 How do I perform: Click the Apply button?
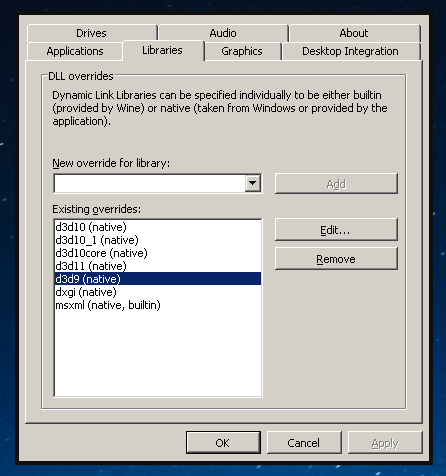click(385, 443)
